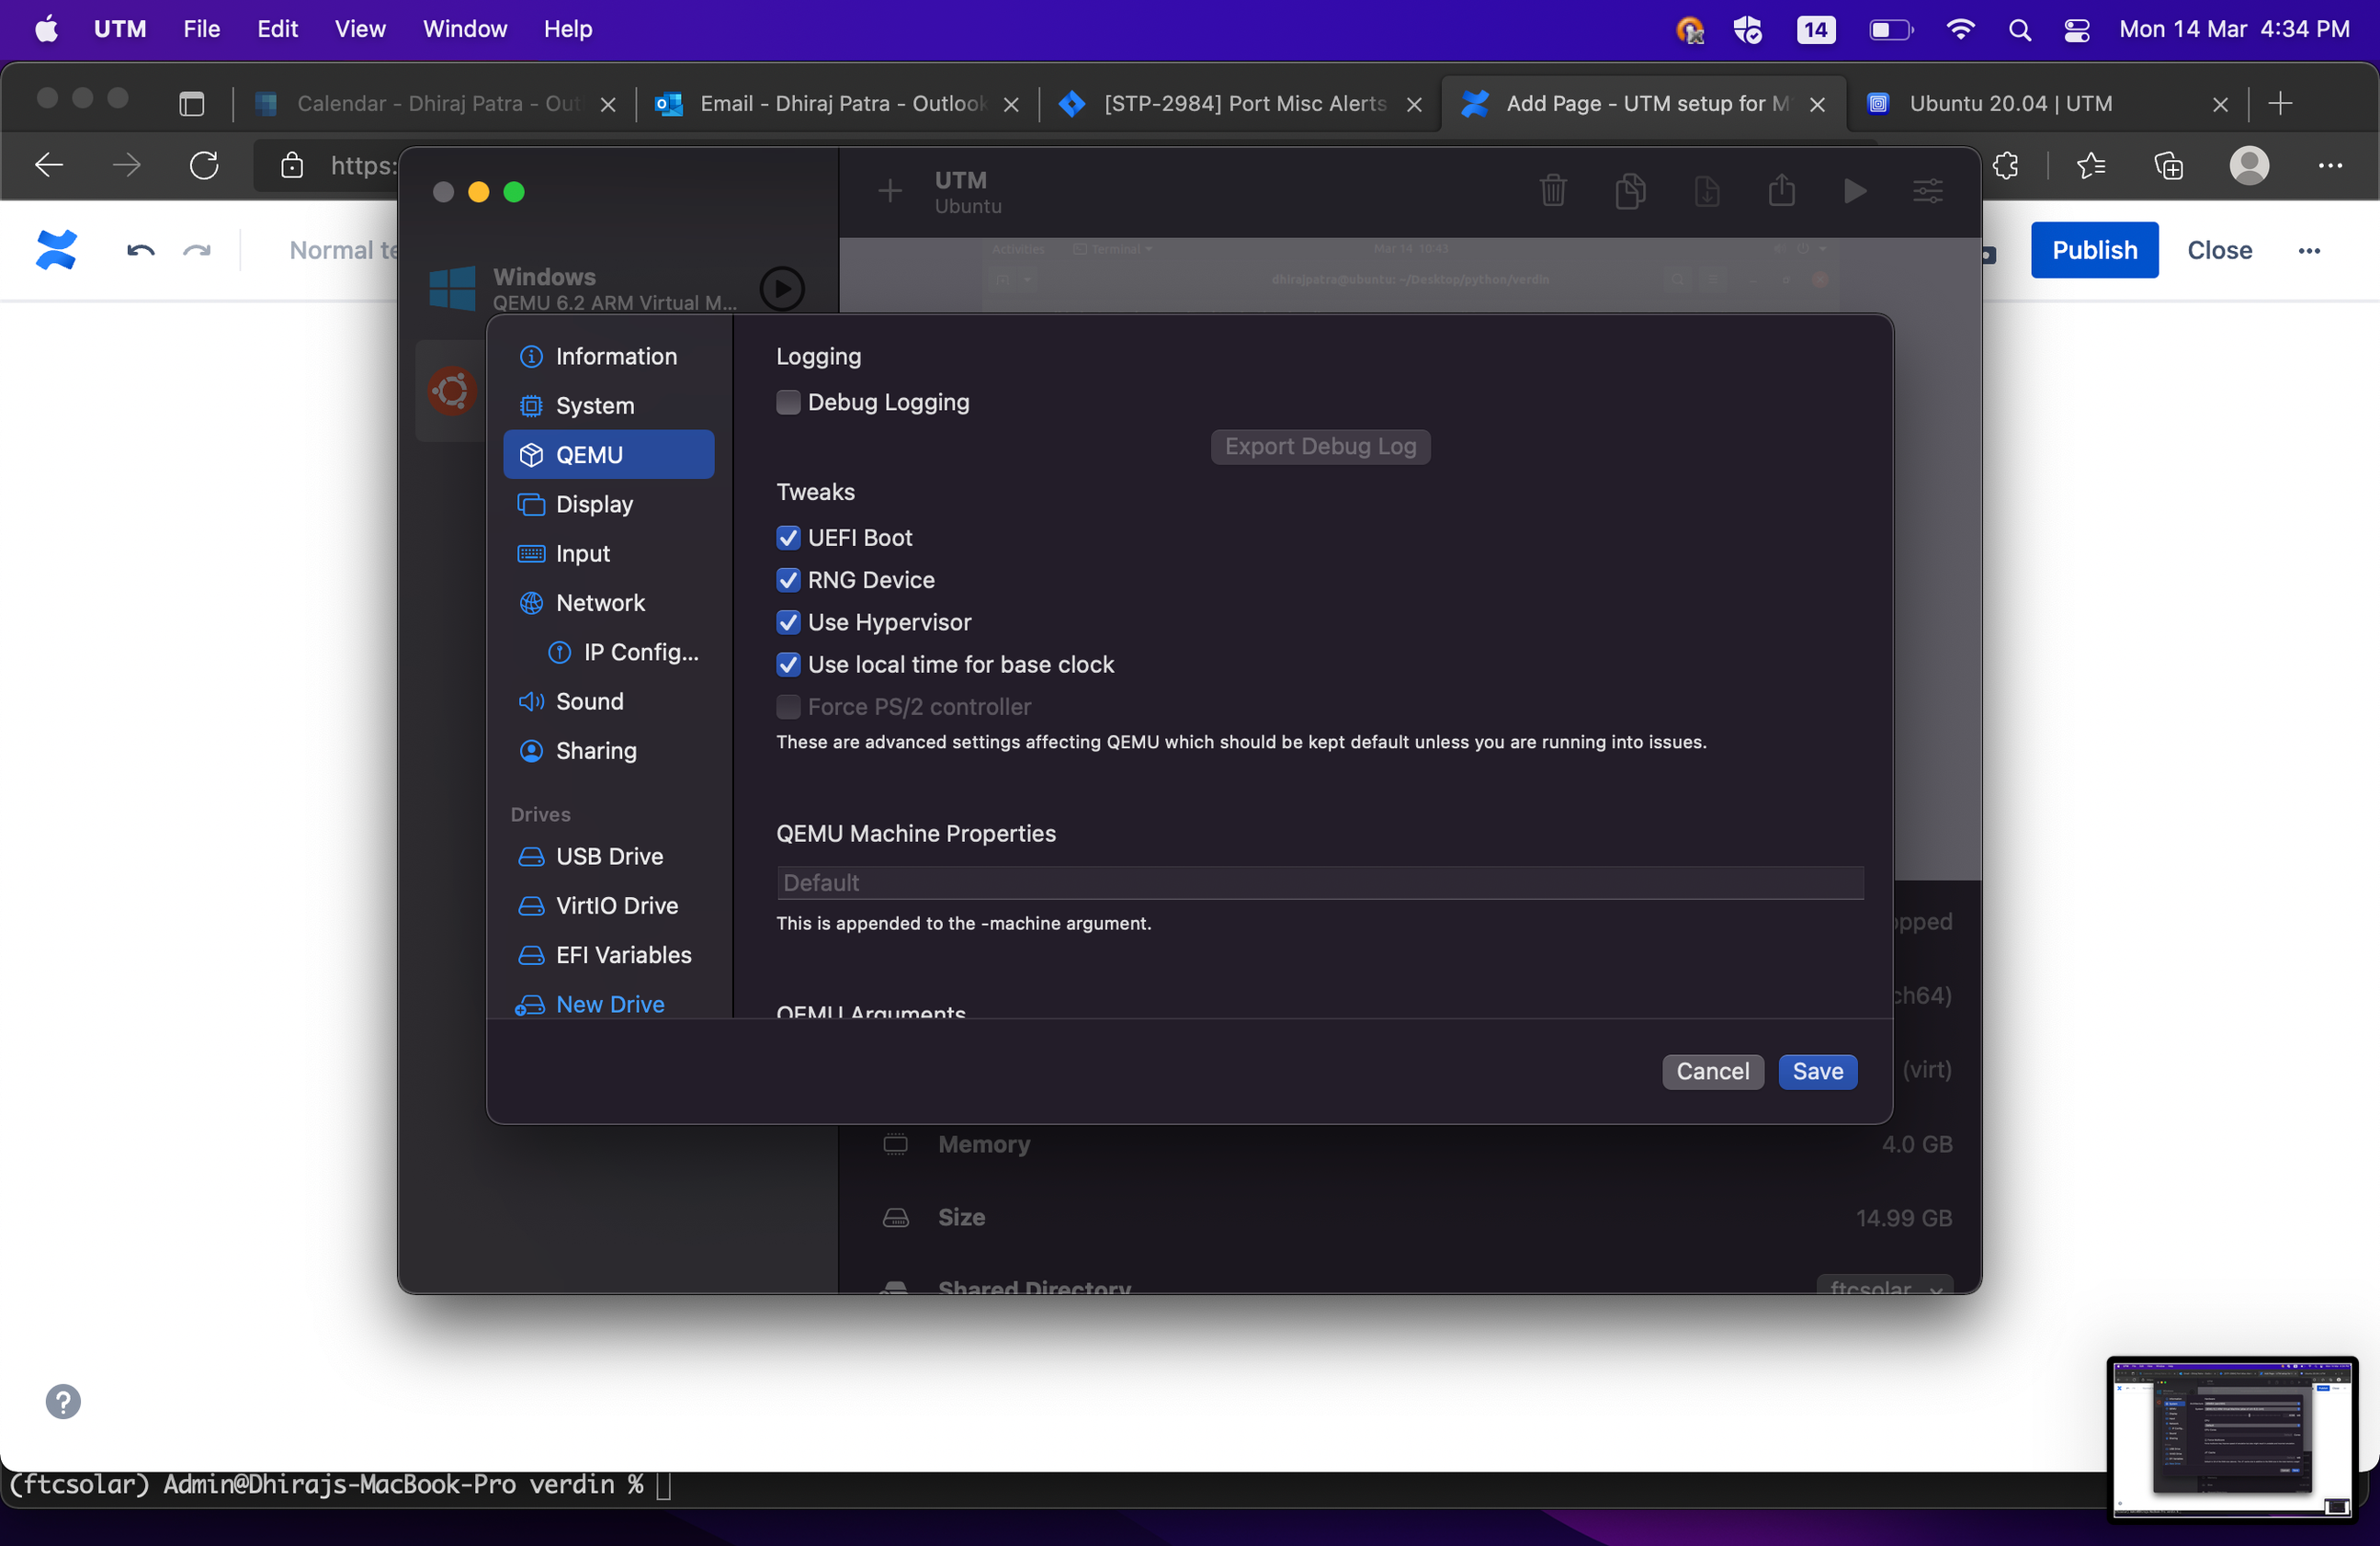
Task: Open Confluence editor more options ellipsis
Action: point(2309,251)
